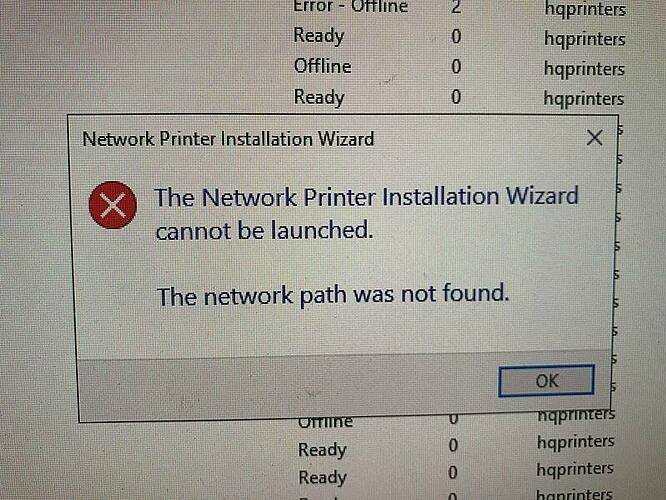Click job count 0 in second Ready row below dialog
The image size is (666, 500).
(x=453, y=473)
